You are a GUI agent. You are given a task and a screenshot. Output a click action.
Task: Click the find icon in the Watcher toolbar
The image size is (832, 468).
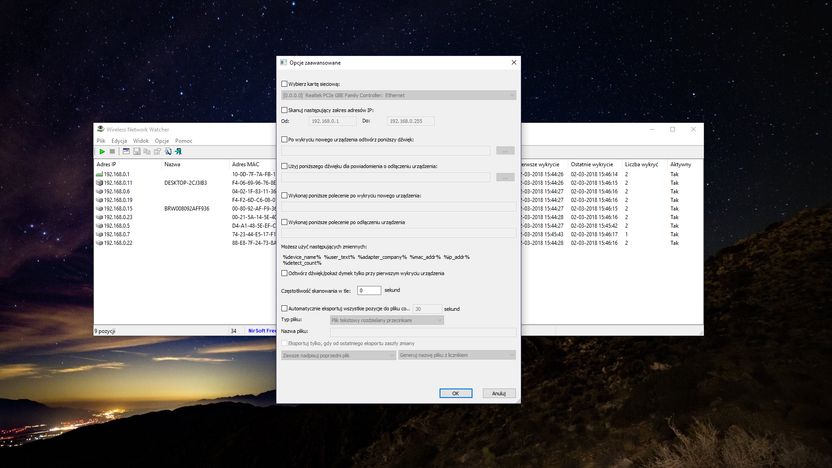pyautogui.click(x=168, y=152)
